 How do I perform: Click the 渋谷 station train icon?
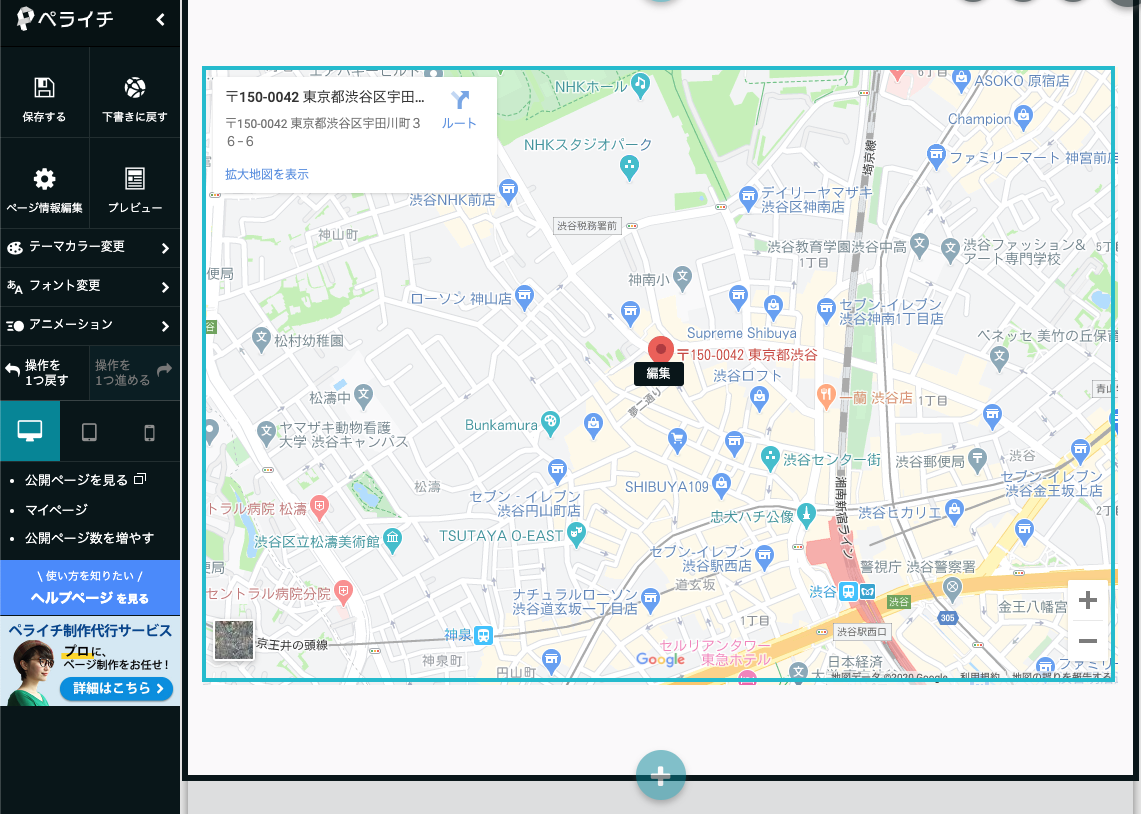click(848, 591)
